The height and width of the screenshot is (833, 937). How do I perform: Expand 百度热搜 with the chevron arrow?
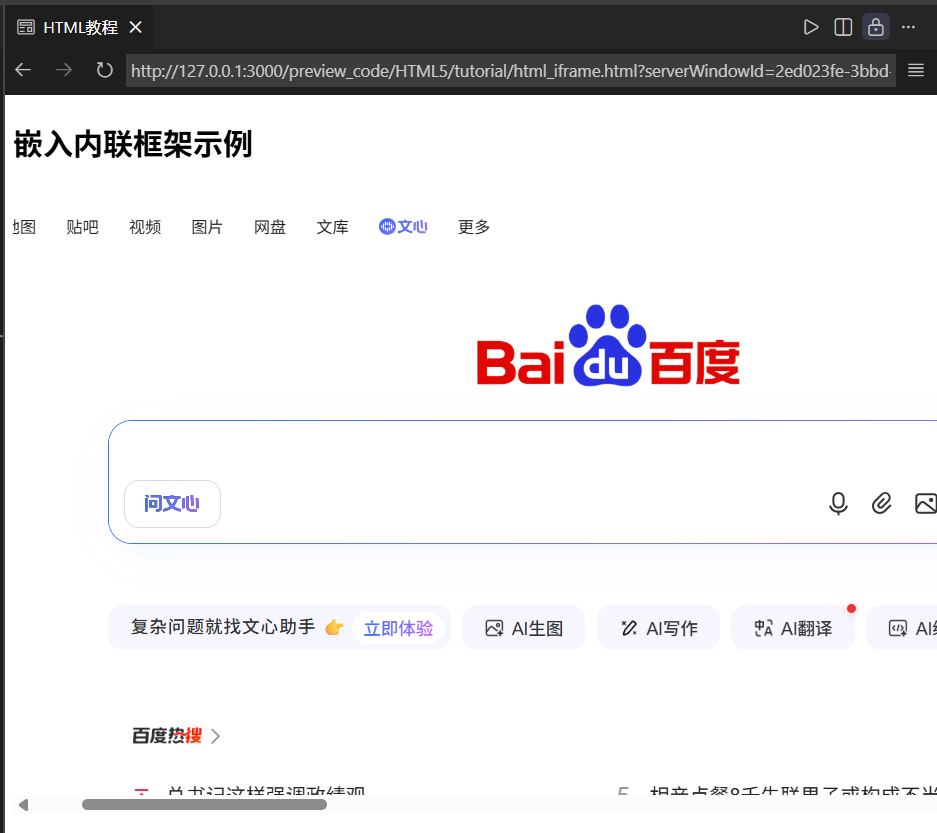216,737
